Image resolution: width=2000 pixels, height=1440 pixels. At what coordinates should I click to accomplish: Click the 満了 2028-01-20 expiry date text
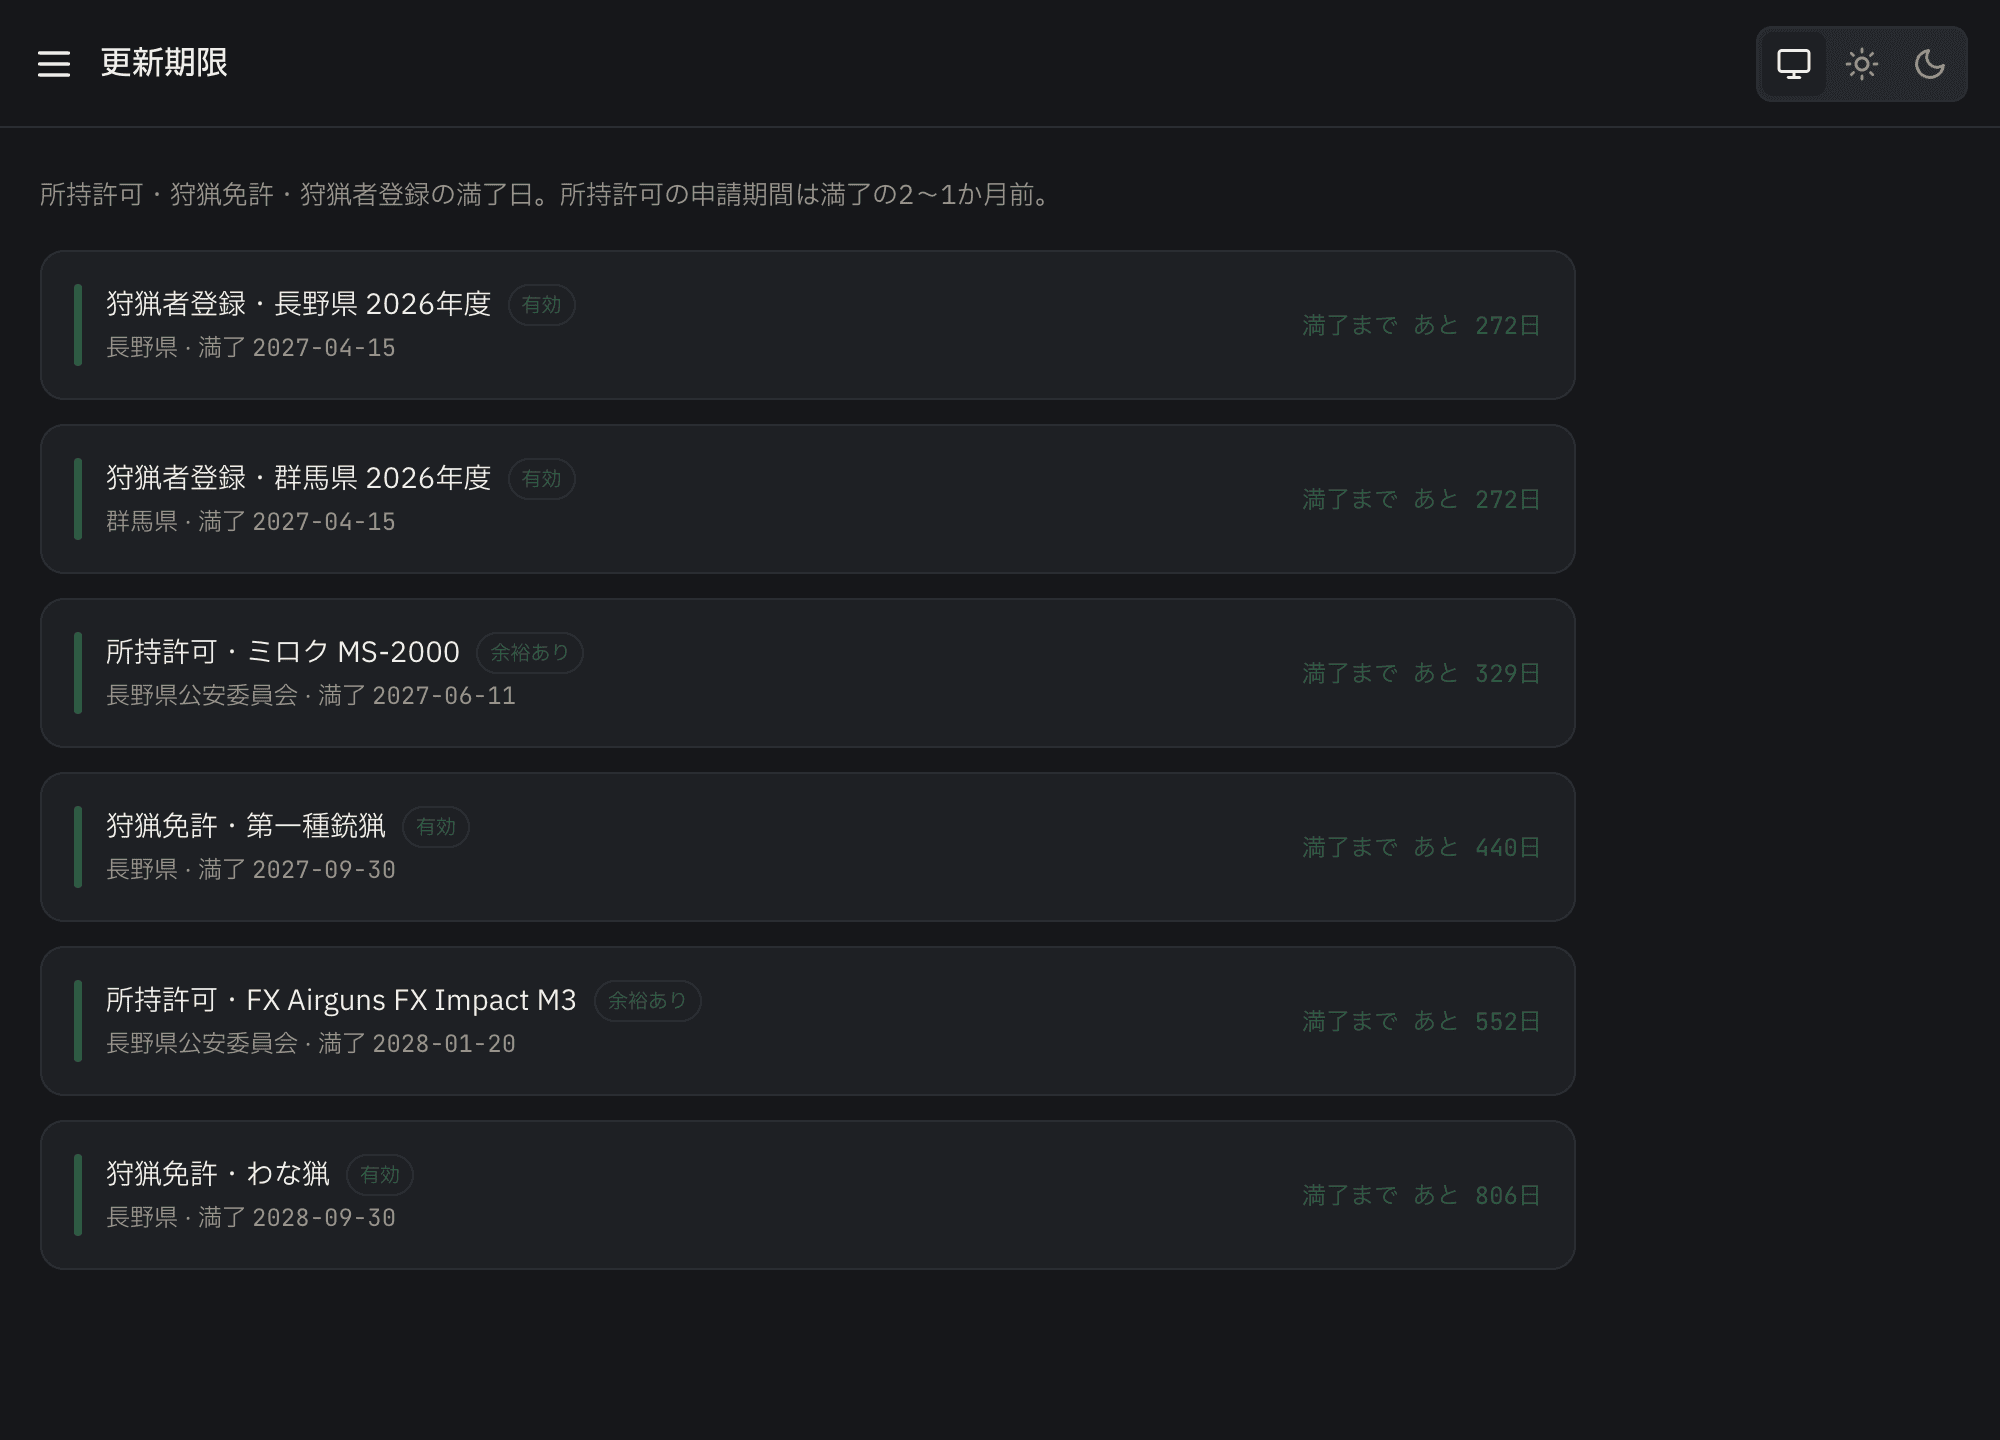coord(417,1044)
